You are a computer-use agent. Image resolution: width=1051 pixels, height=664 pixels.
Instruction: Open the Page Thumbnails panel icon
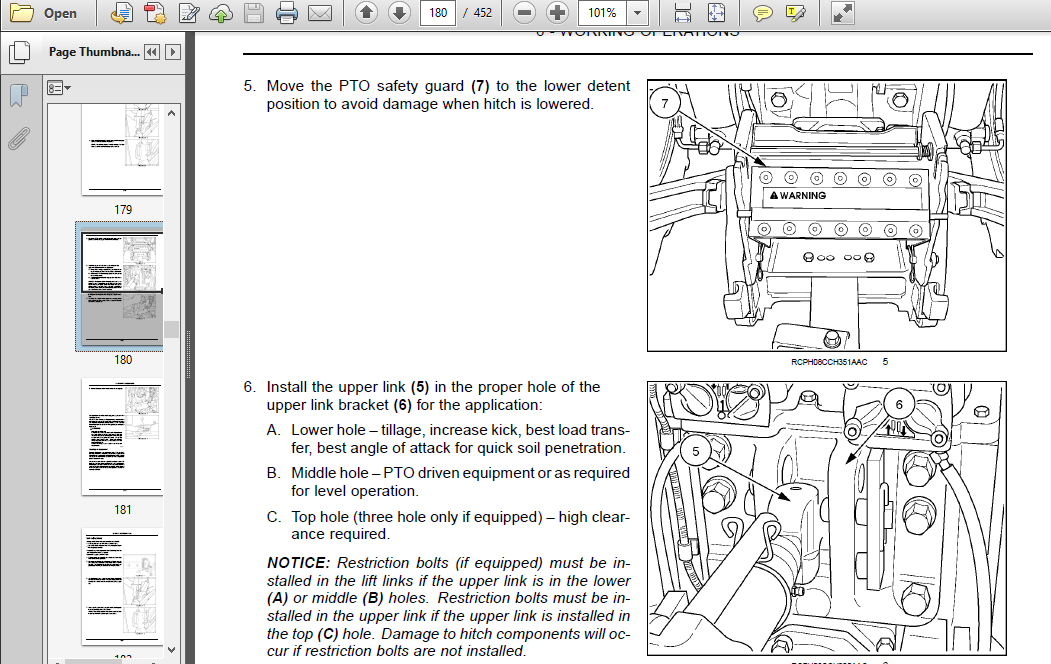coord(19,52)
